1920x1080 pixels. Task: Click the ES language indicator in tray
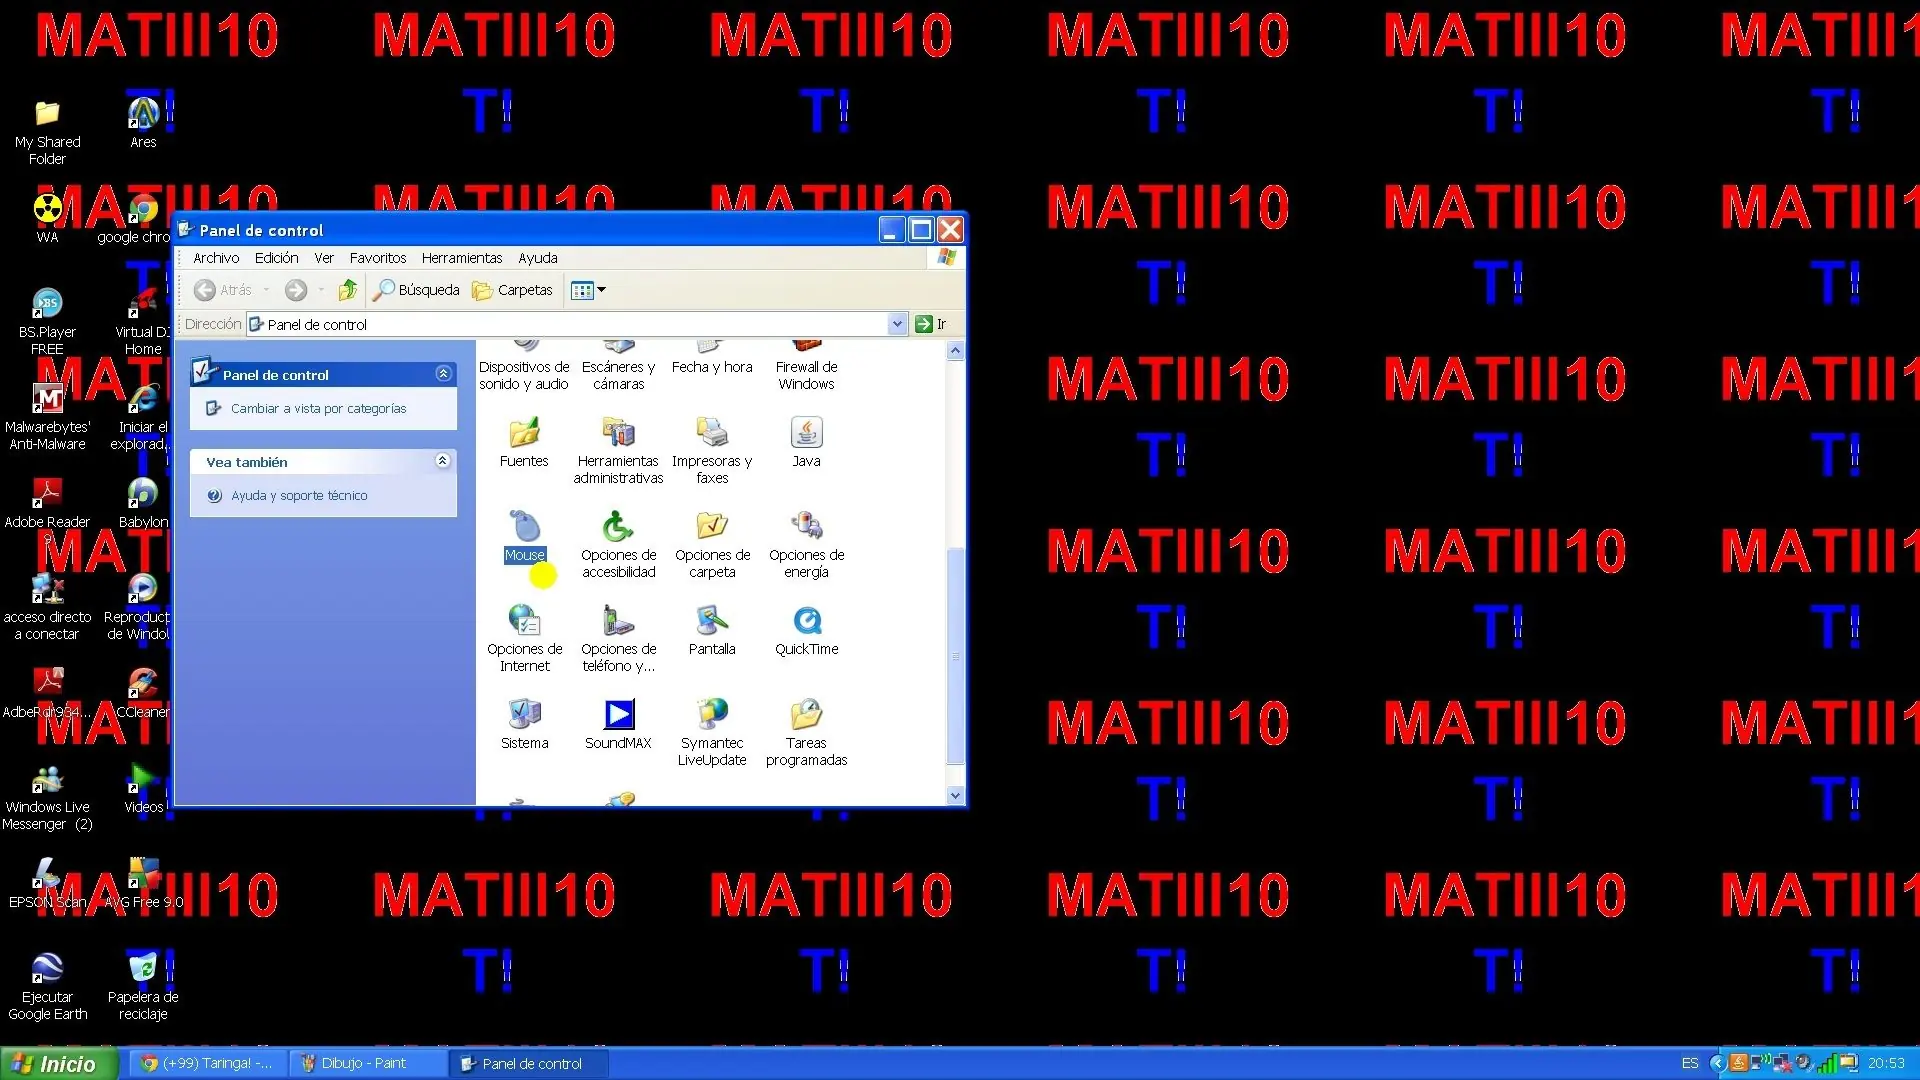[1690, 1063]
